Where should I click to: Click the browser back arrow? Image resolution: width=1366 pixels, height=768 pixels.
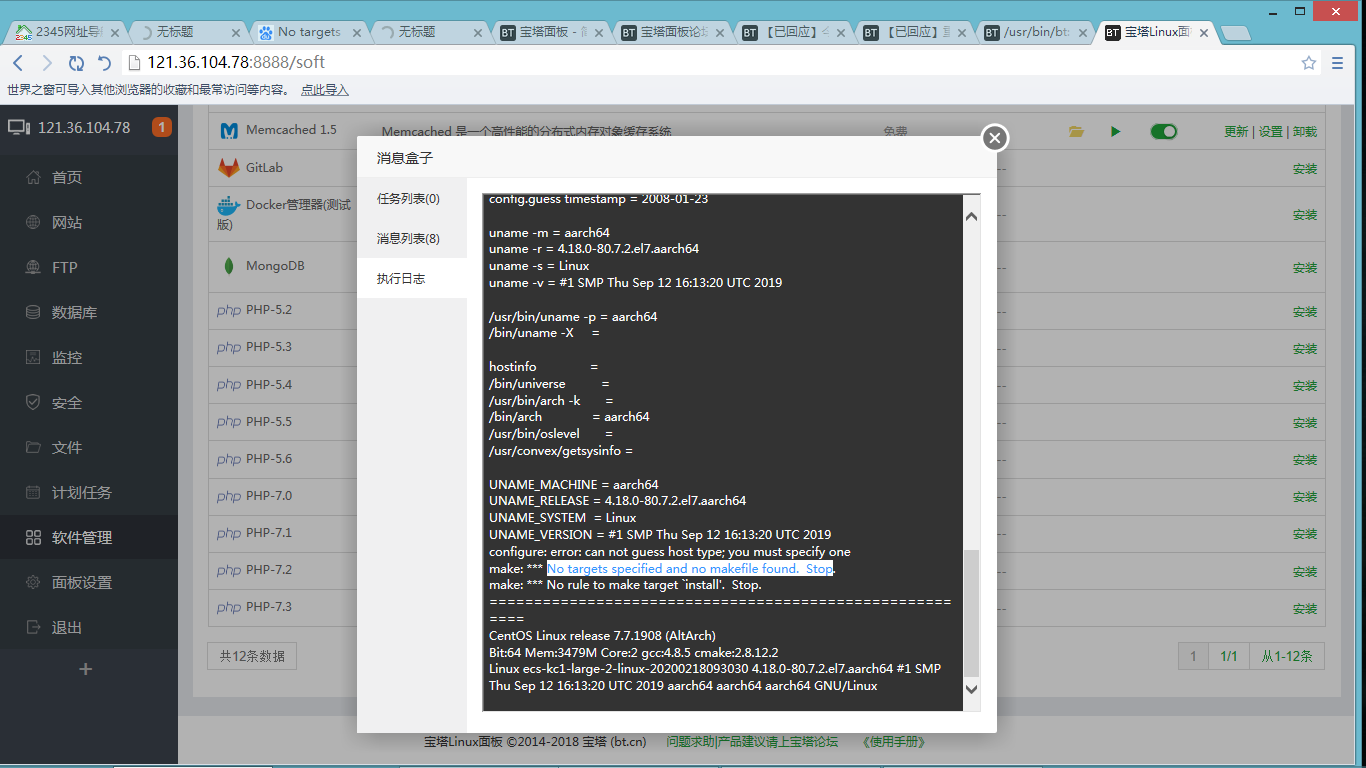18,63
